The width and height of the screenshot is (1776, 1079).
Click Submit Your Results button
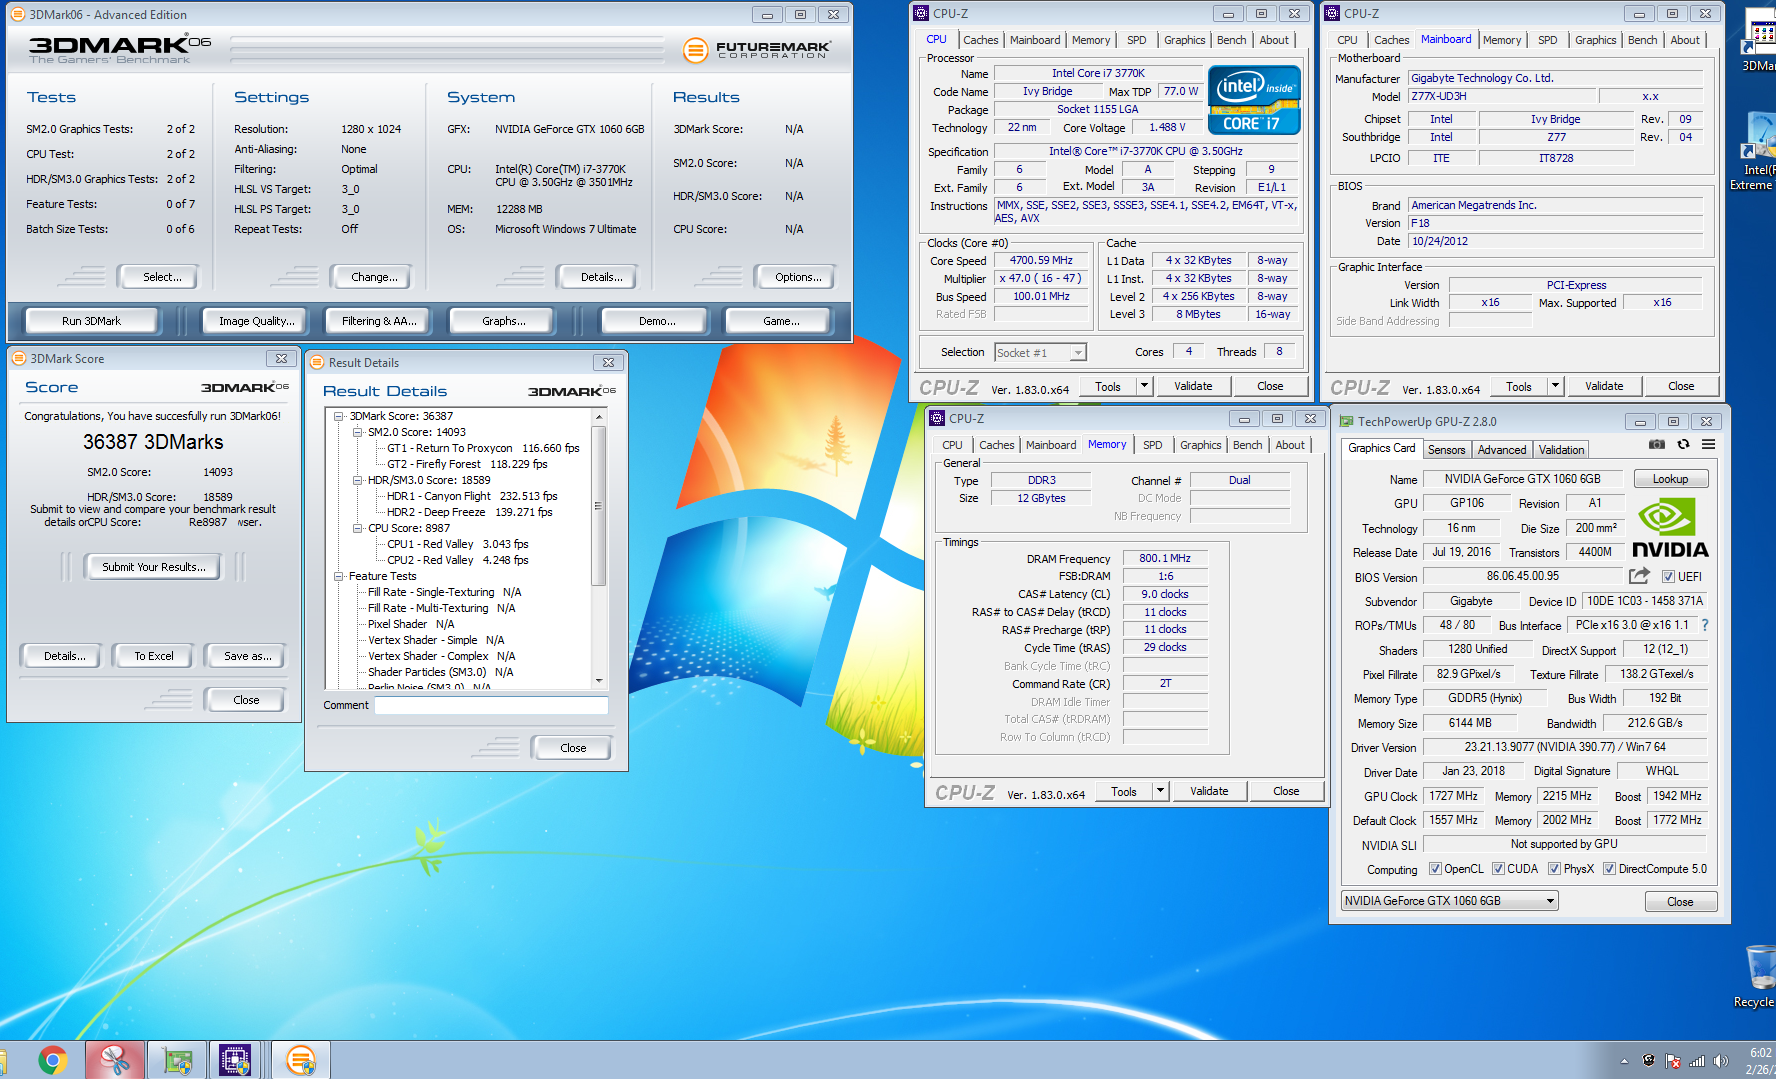154,567
